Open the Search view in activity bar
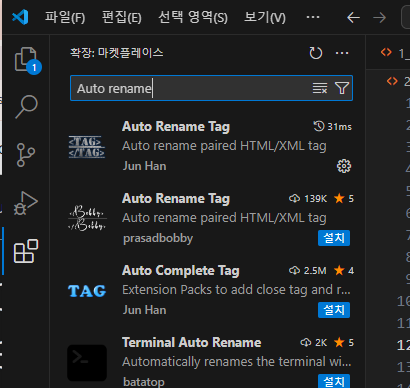 26,107
